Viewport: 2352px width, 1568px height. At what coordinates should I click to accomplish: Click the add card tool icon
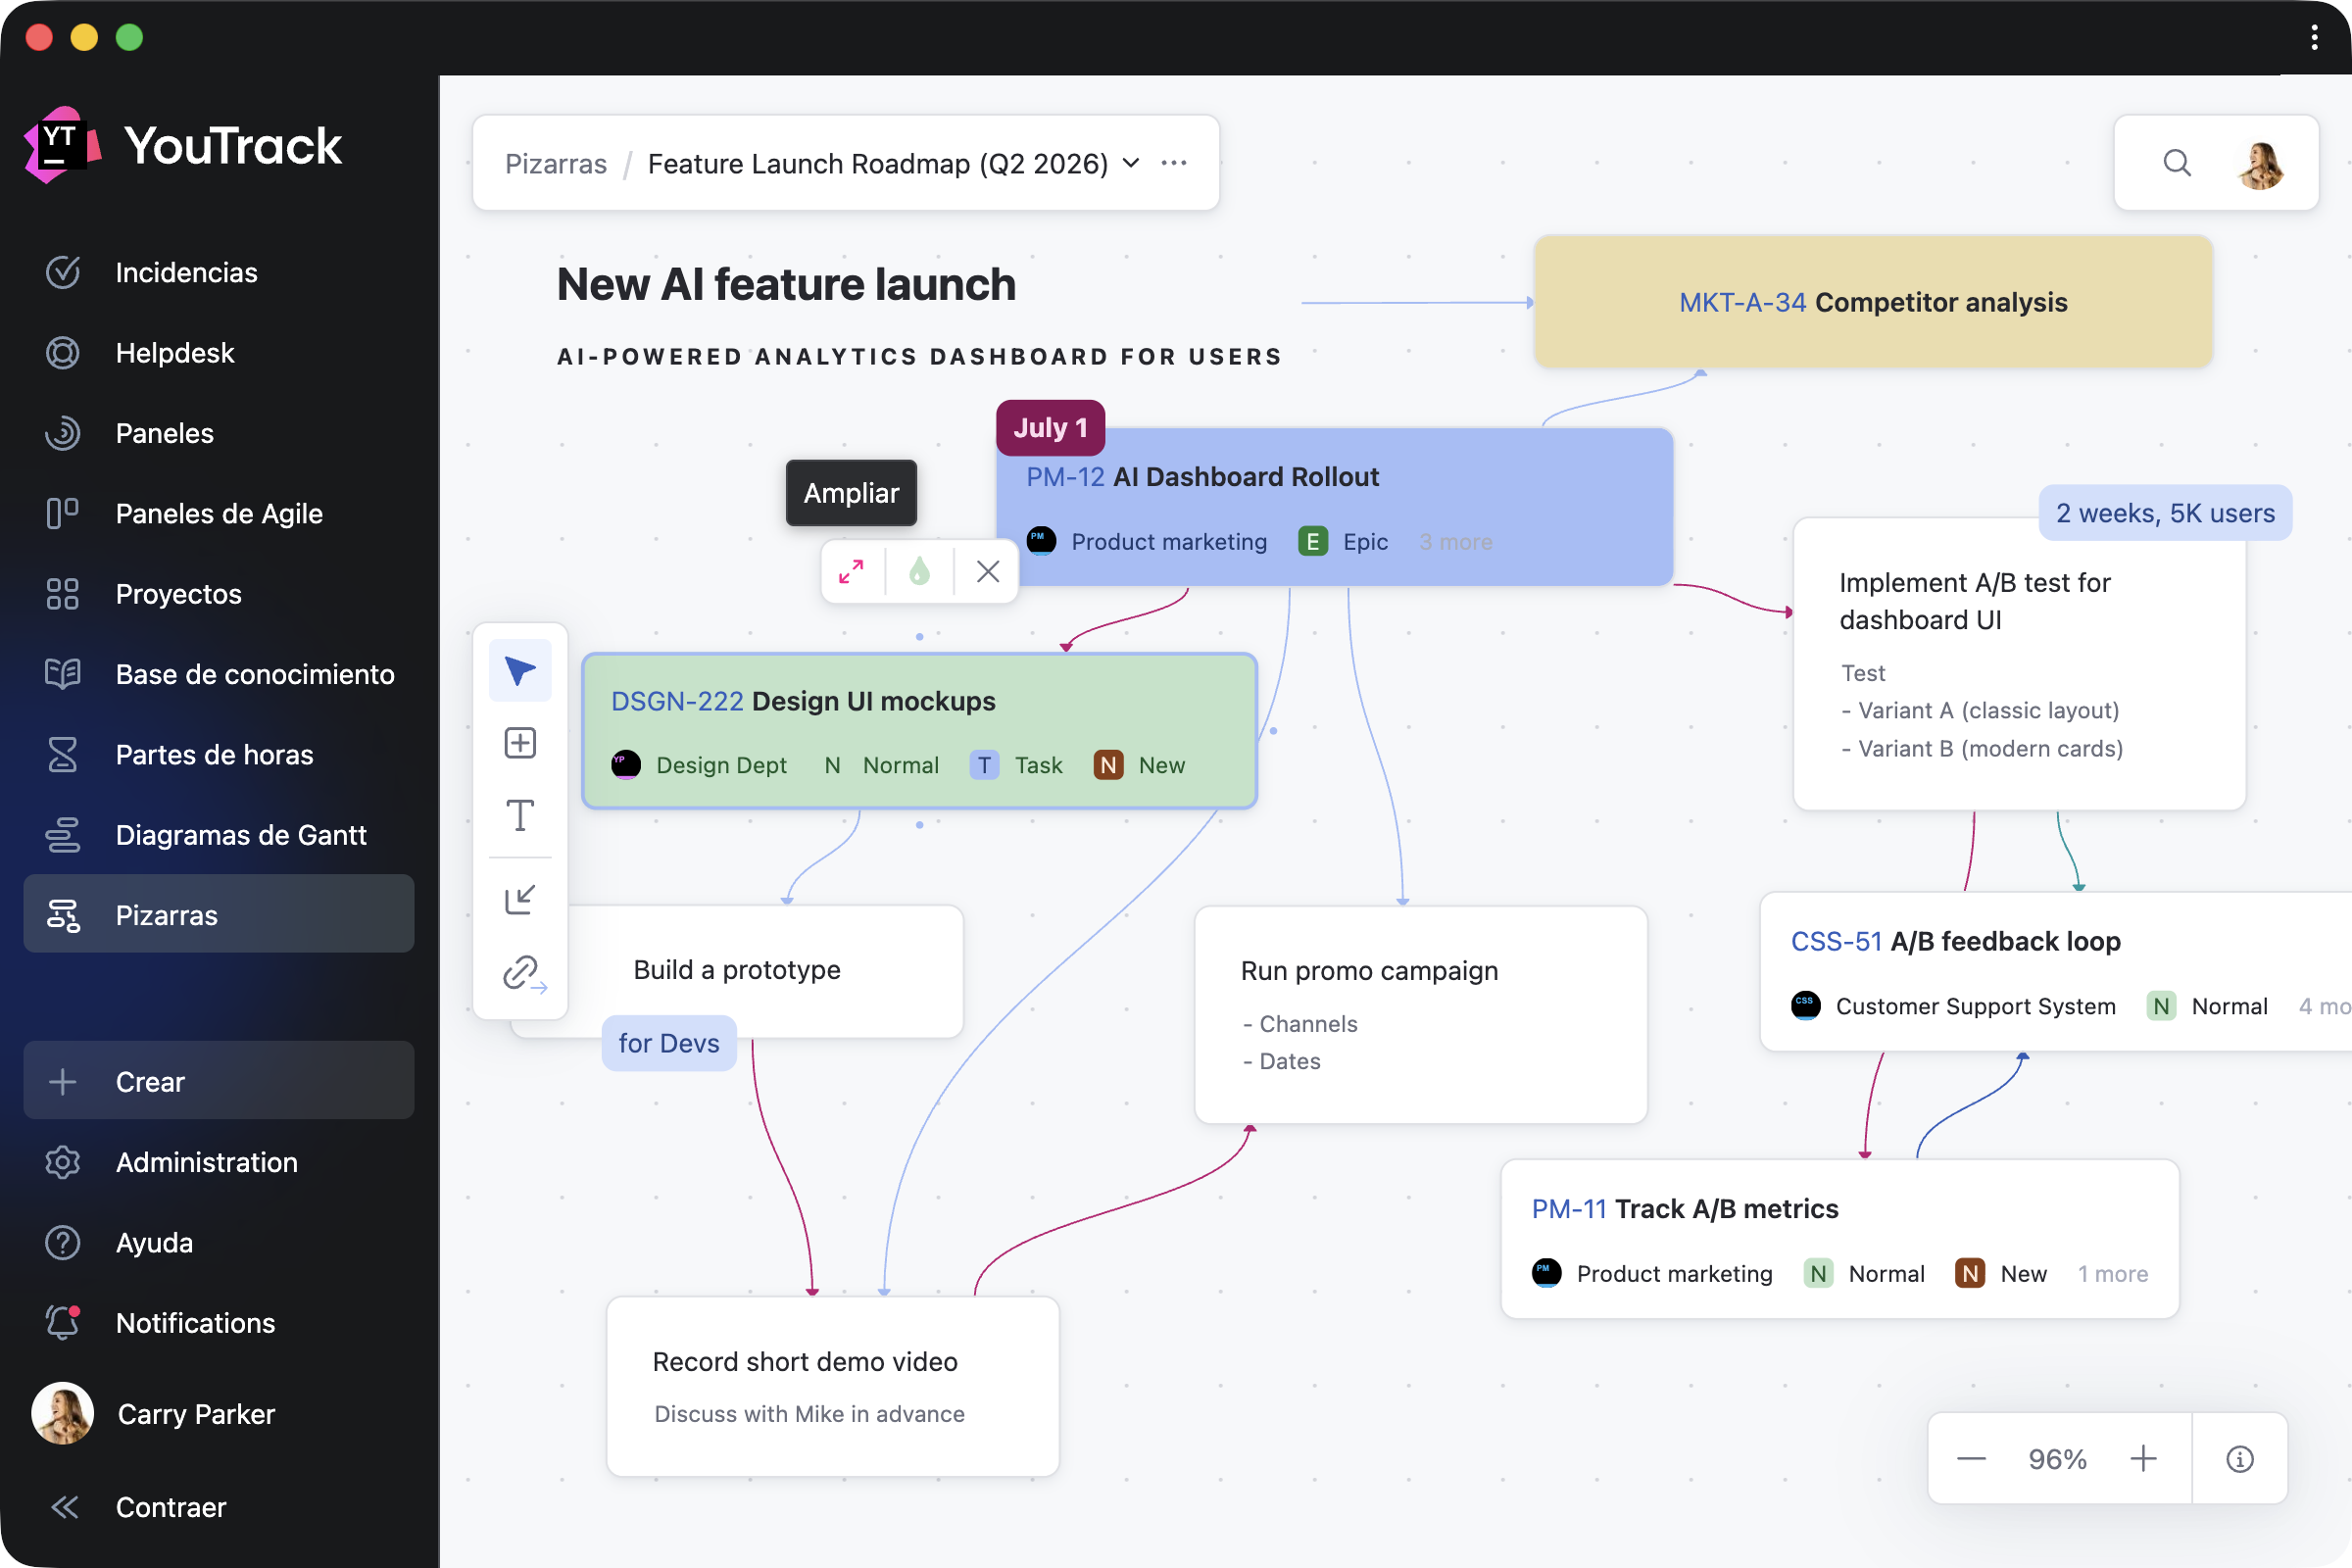point(519,743)
